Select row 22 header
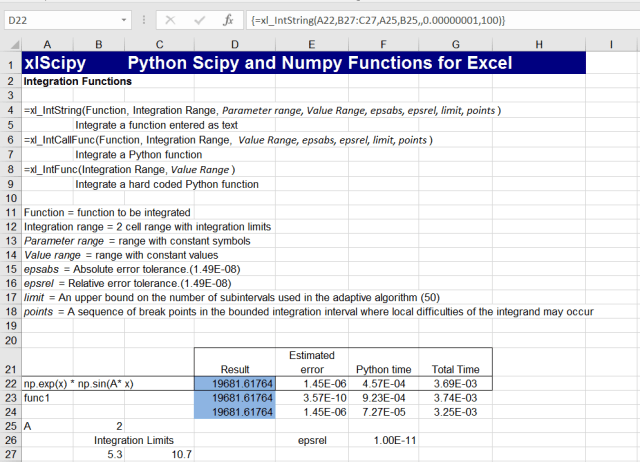This screenshot has width=640, height=462. pyautogui.click(x=10, y=383)
